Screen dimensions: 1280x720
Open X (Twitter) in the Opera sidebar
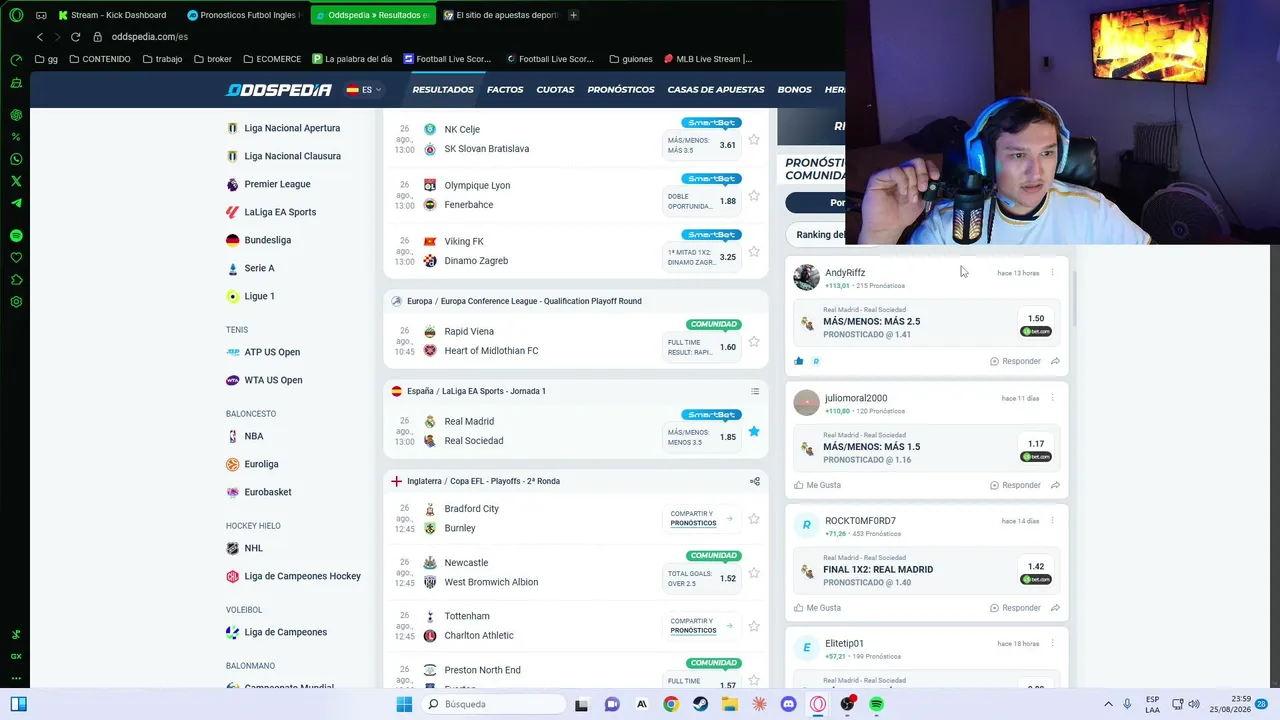[16, 181]
